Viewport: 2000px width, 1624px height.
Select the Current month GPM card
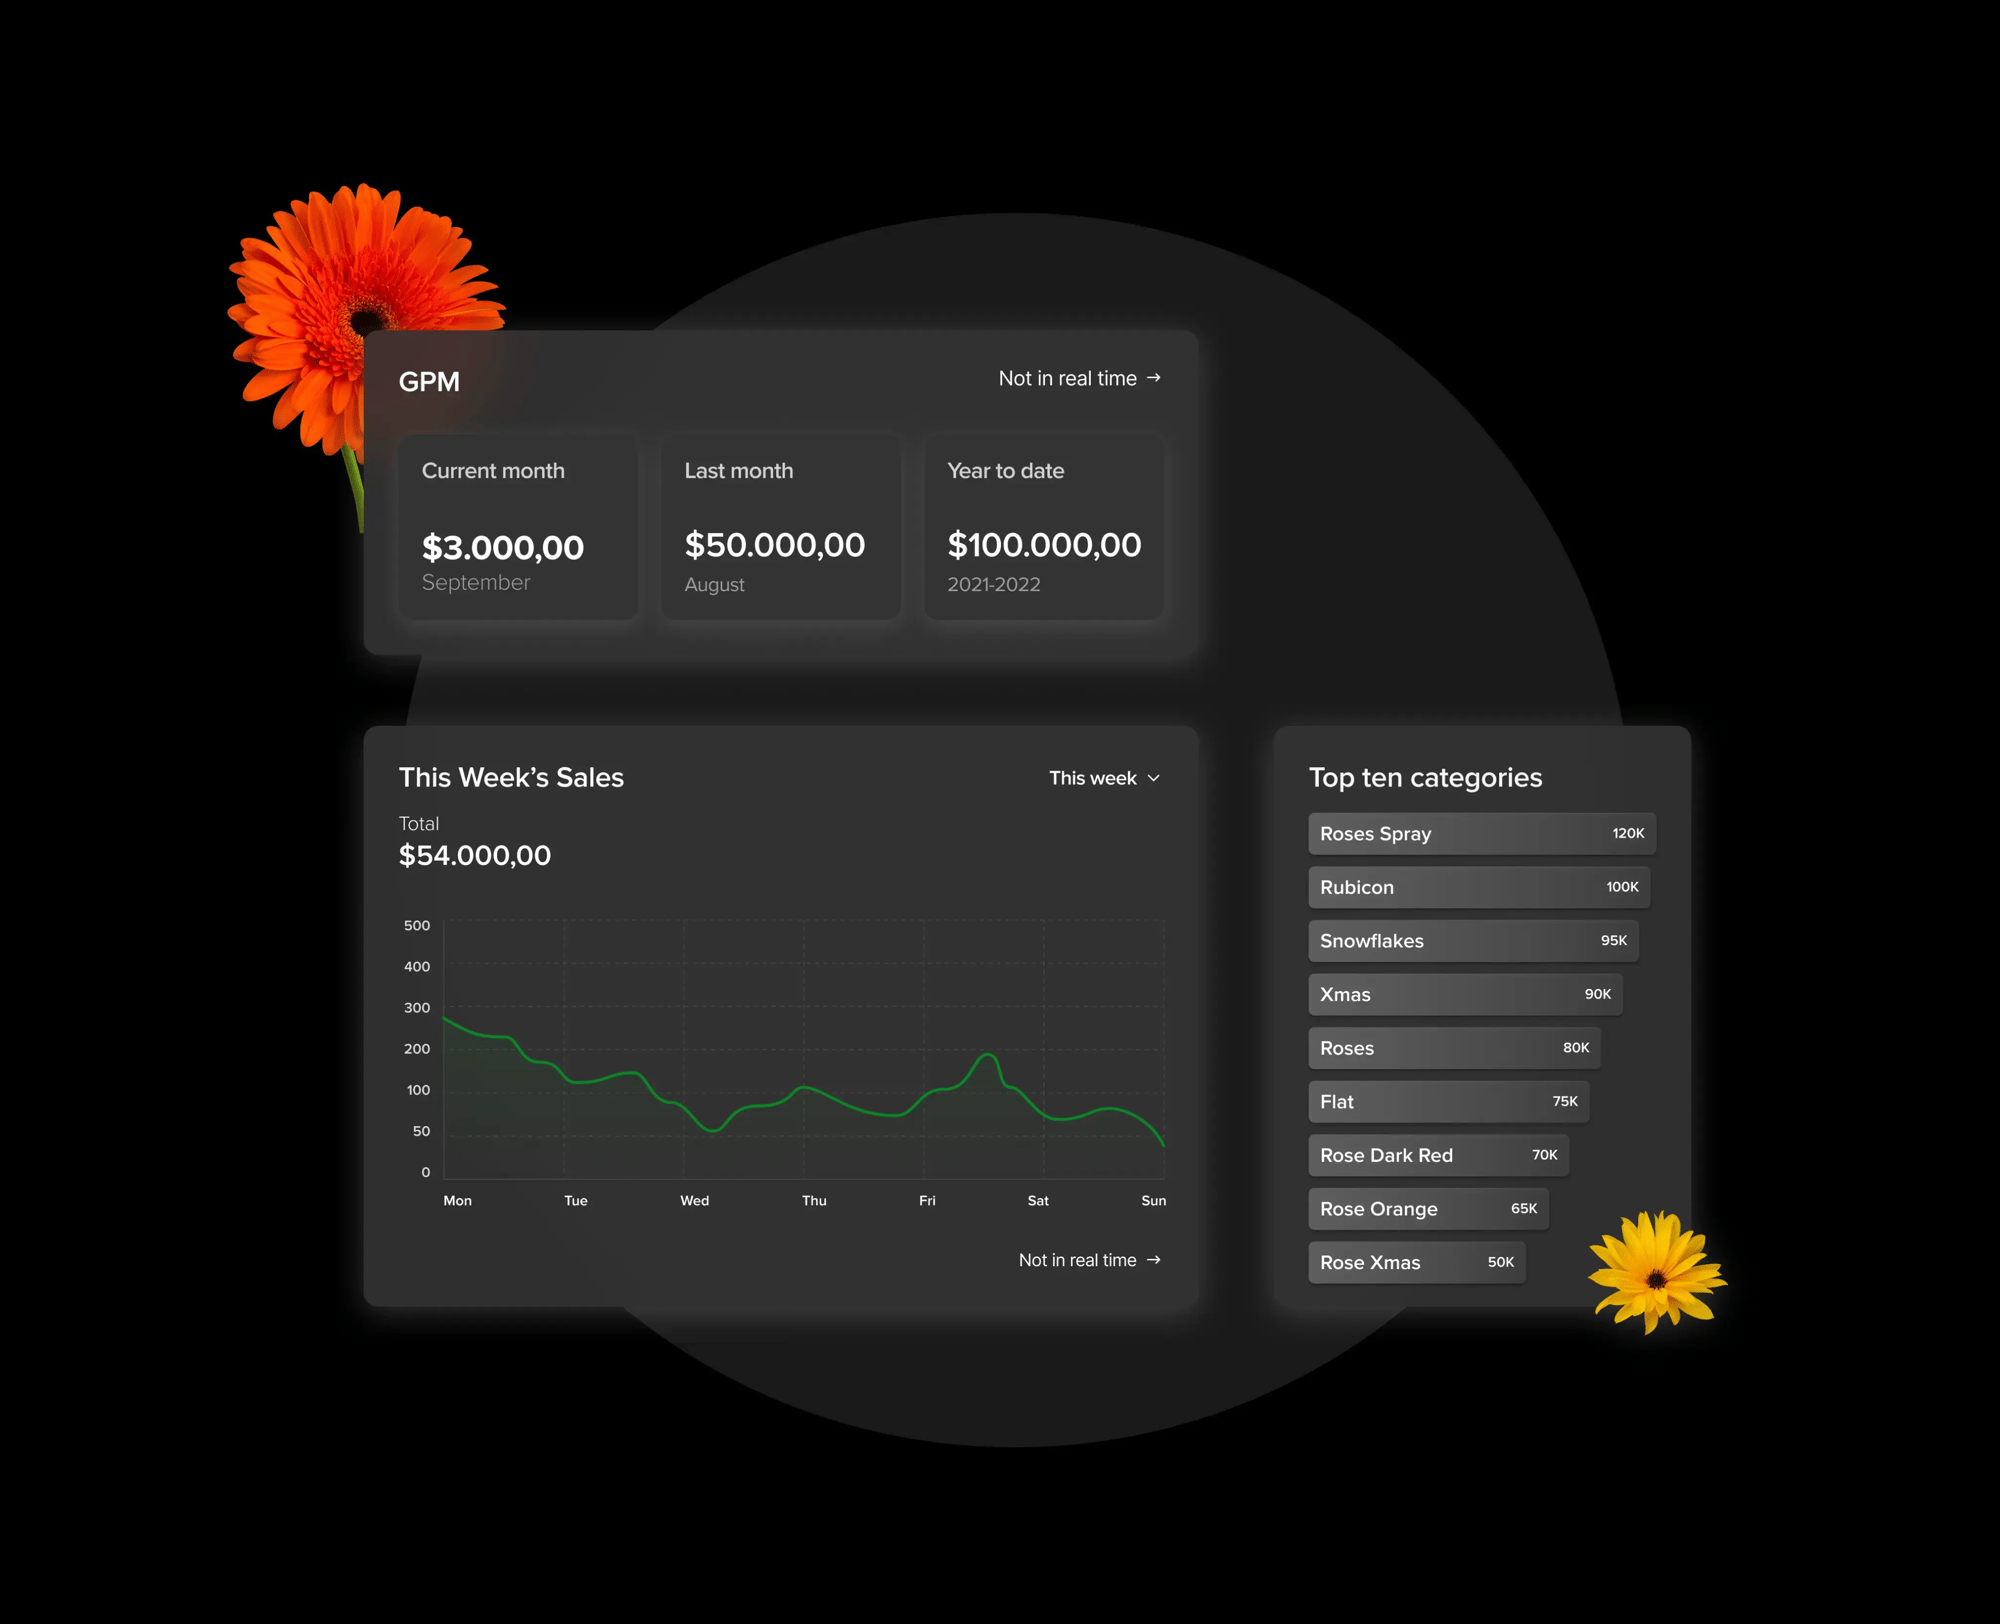pos(518,527)
